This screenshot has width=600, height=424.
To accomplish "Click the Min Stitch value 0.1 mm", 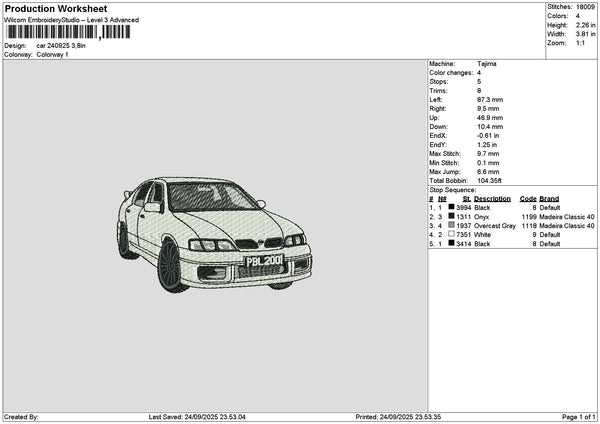I will click(488, 163).
